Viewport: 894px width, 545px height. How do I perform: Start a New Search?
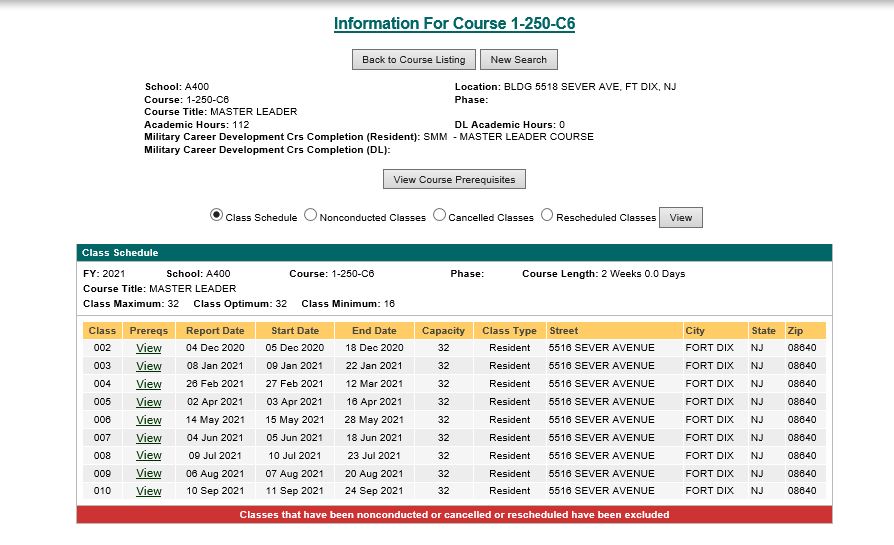tap(519, 60)
